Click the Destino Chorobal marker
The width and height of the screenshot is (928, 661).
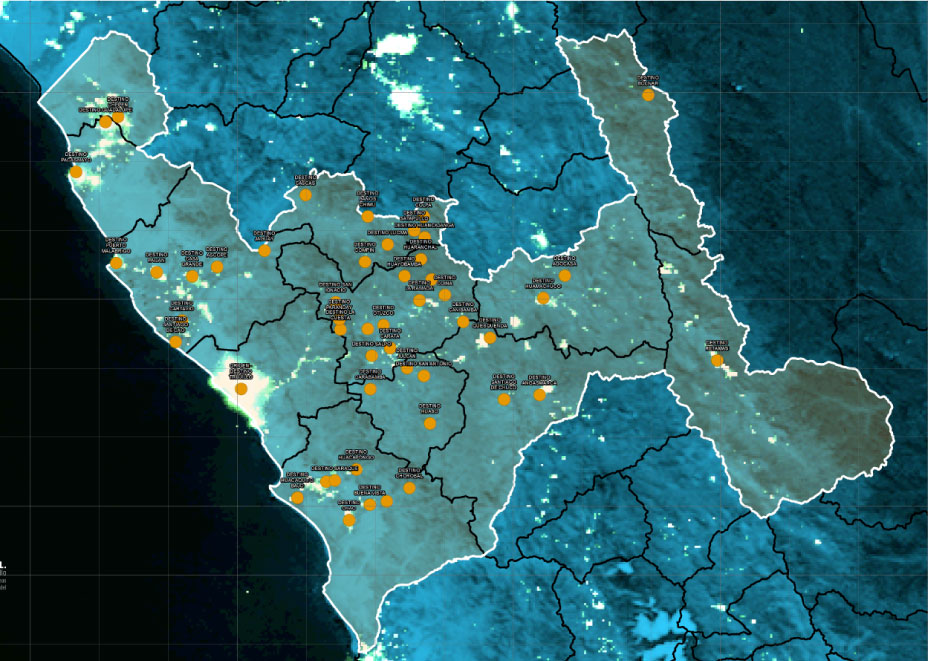click(409, 487)
